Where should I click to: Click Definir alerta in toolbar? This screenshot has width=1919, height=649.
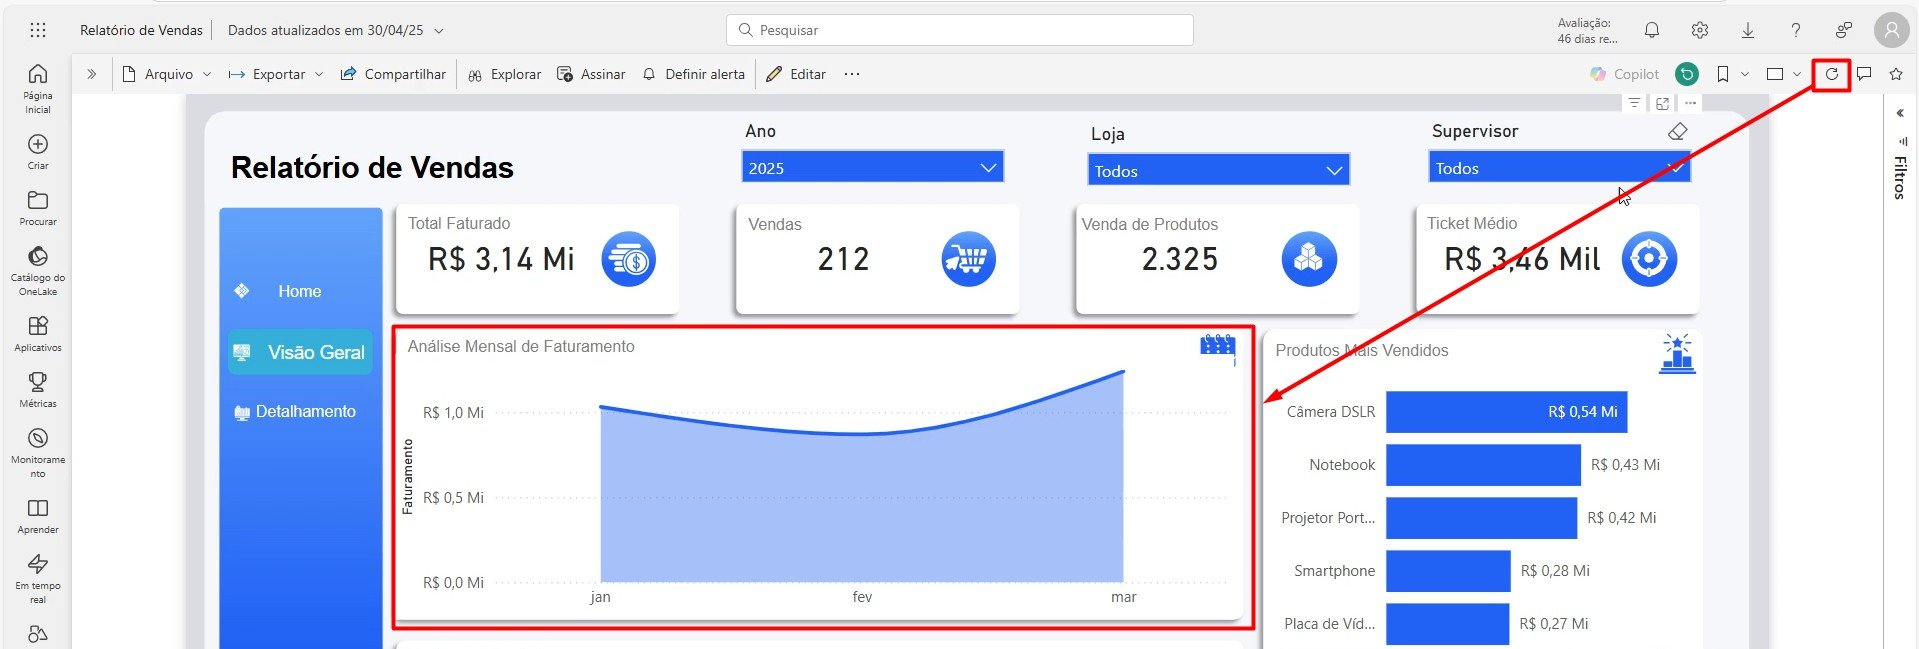(694, 74)
